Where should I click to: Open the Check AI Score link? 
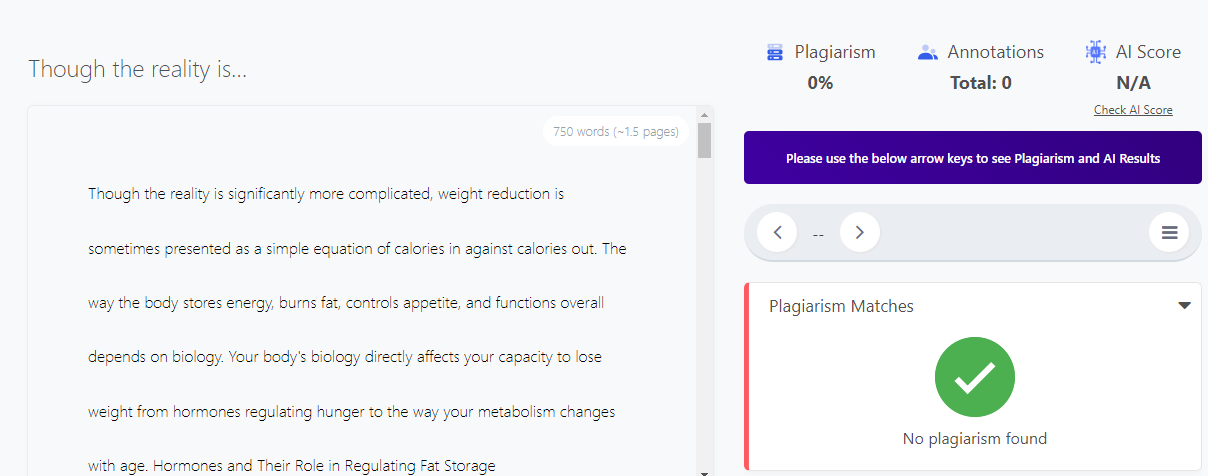point(1133,110)
